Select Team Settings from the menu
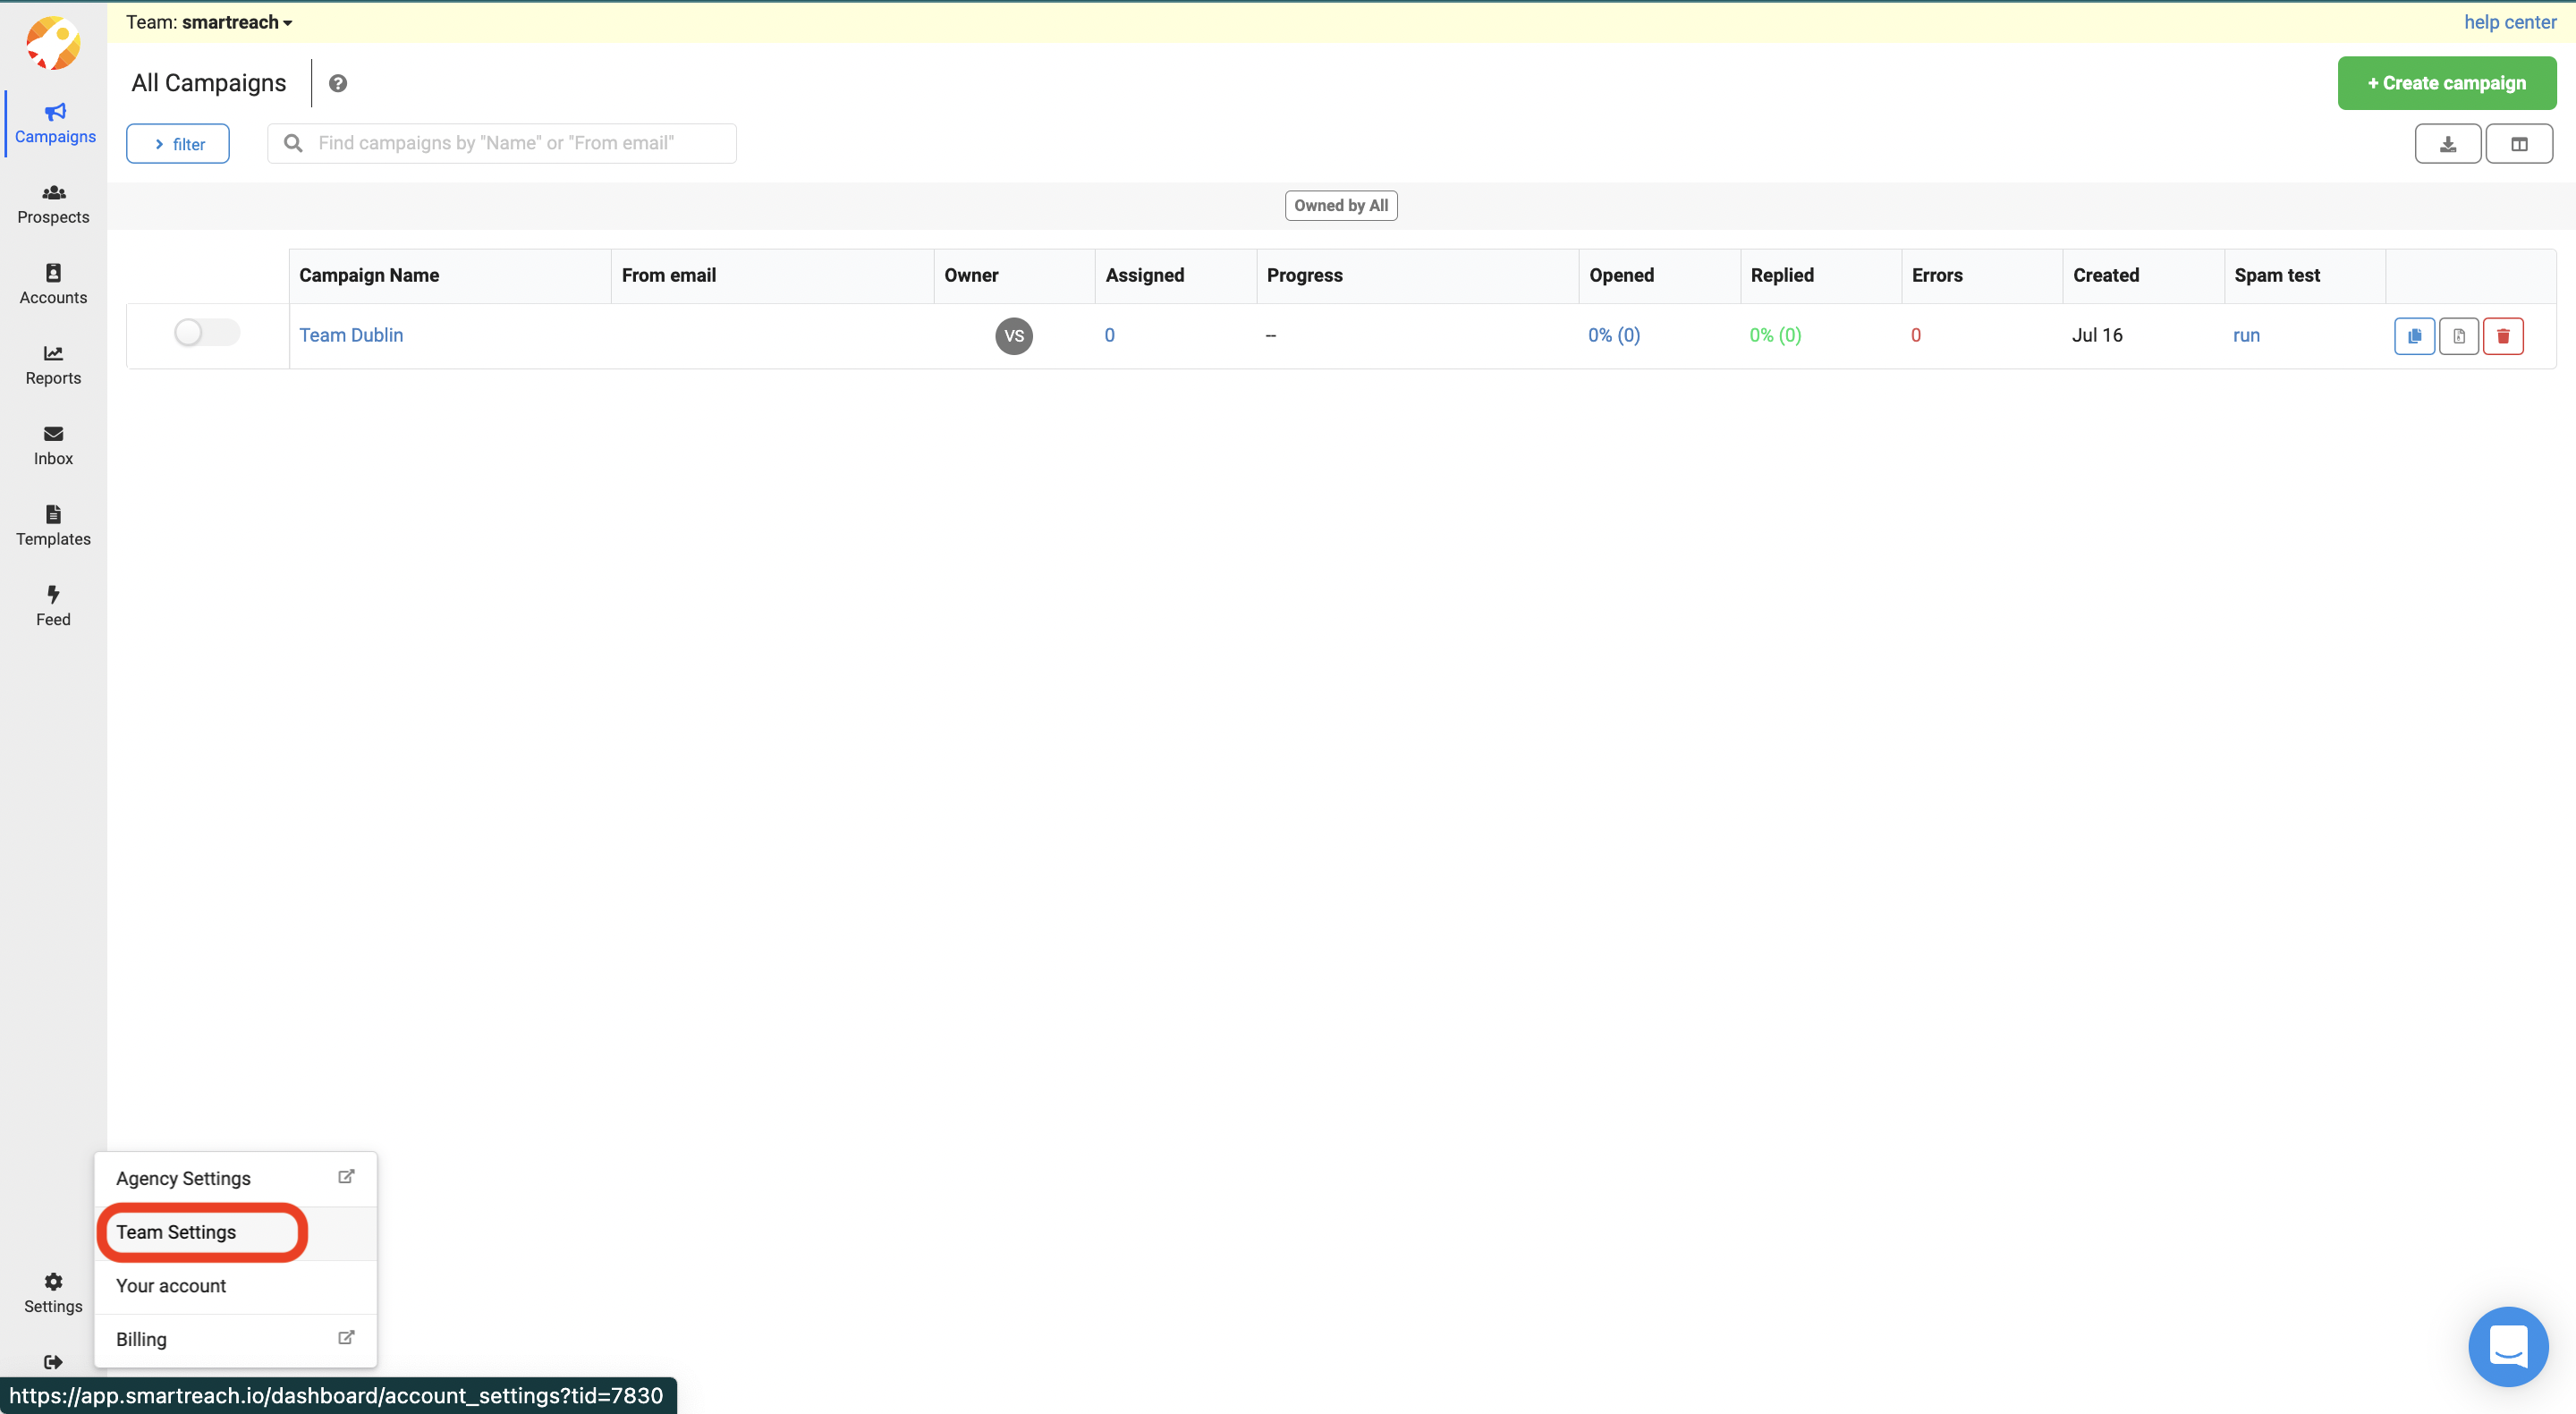 (176, 1232)
